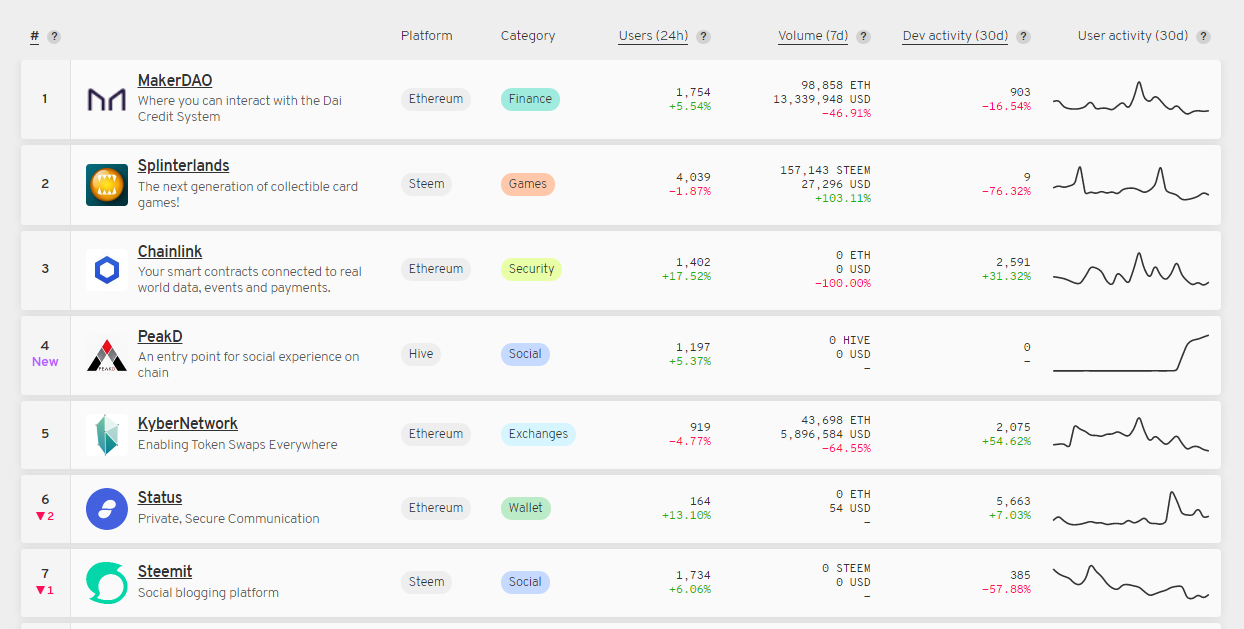Viewport: 1244px width, 629px height.
Task: Click the Status round logo icon
Action: coord(107,508)
